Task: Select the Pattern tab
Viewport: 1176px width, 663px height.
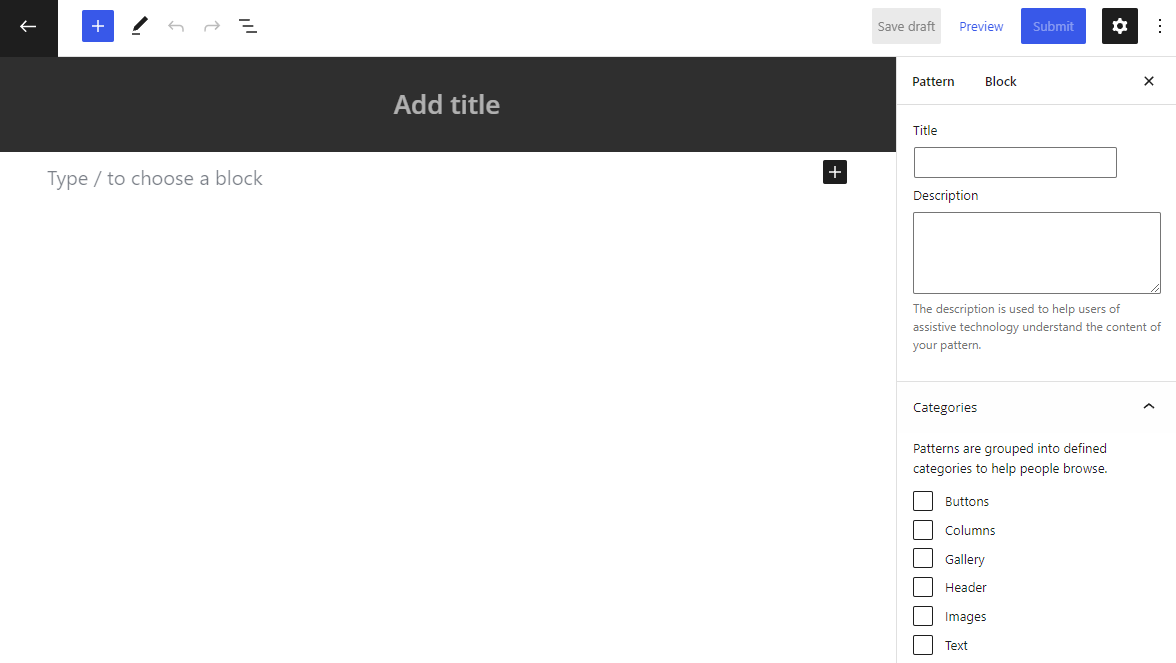Action: tap(933, 81)
